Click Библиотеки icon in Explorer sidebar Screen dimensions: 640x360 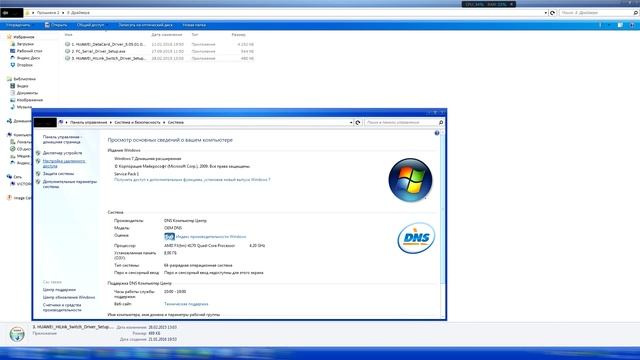(9, 79)
